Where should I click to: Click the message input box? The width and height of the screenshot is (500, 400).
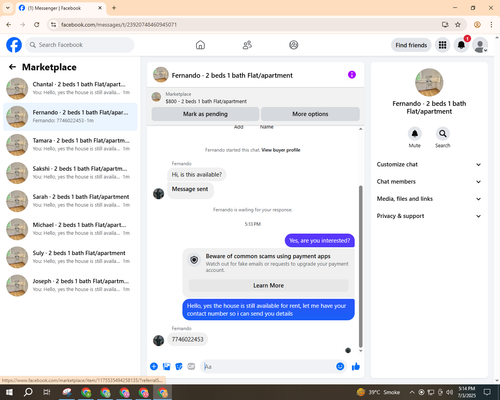[268, 367]
